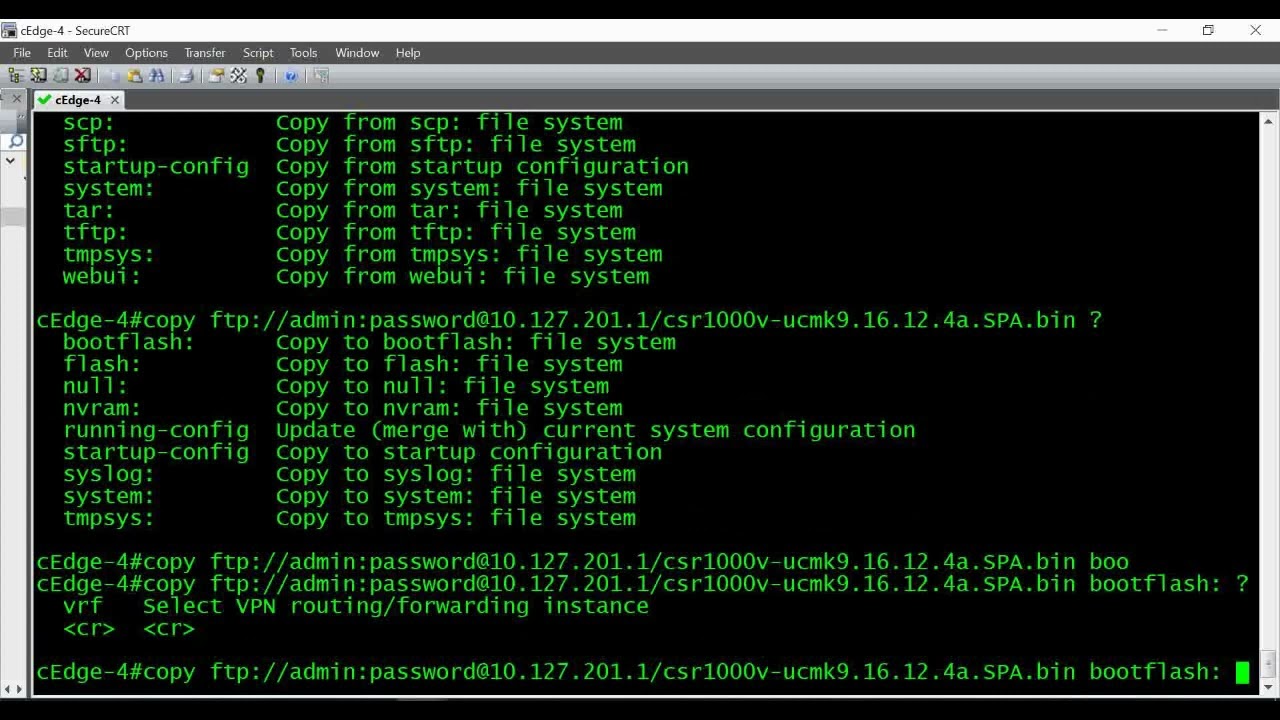Minimize the SecureCRT window
The height and width of the screenshot is (720, 1280).
pos(1162,30)
